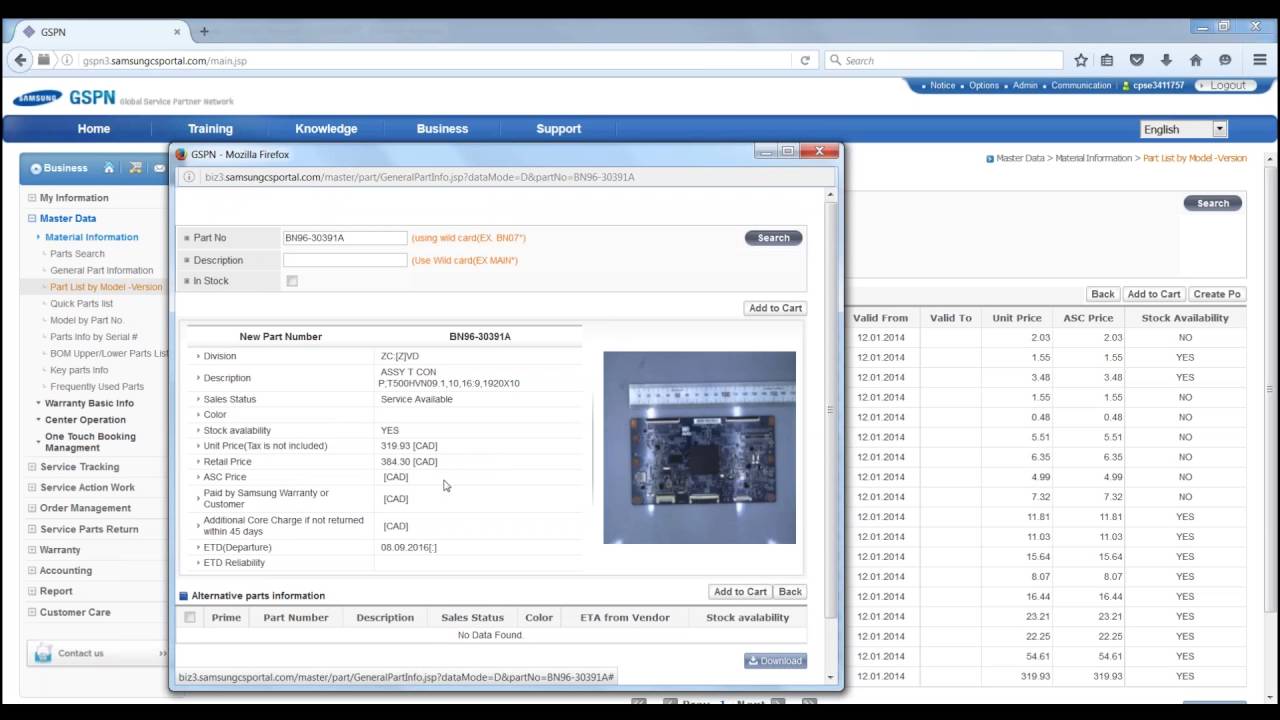Expand Order Management section

coord(32,508)
